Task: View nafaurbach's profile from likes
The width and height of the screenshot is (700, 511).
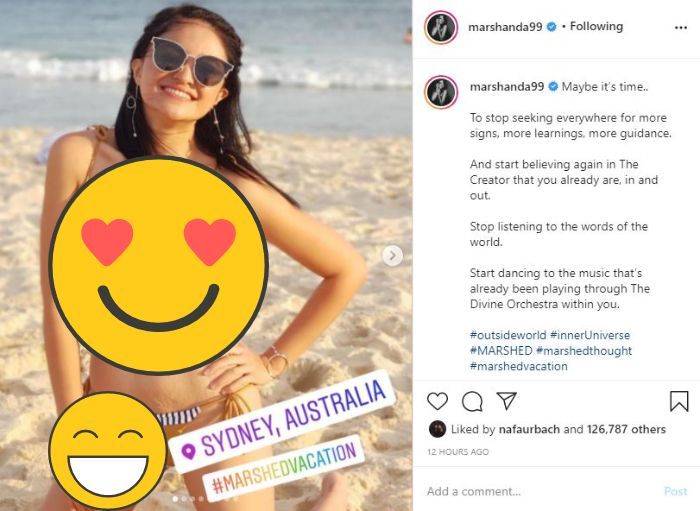Action: [528, 429]
